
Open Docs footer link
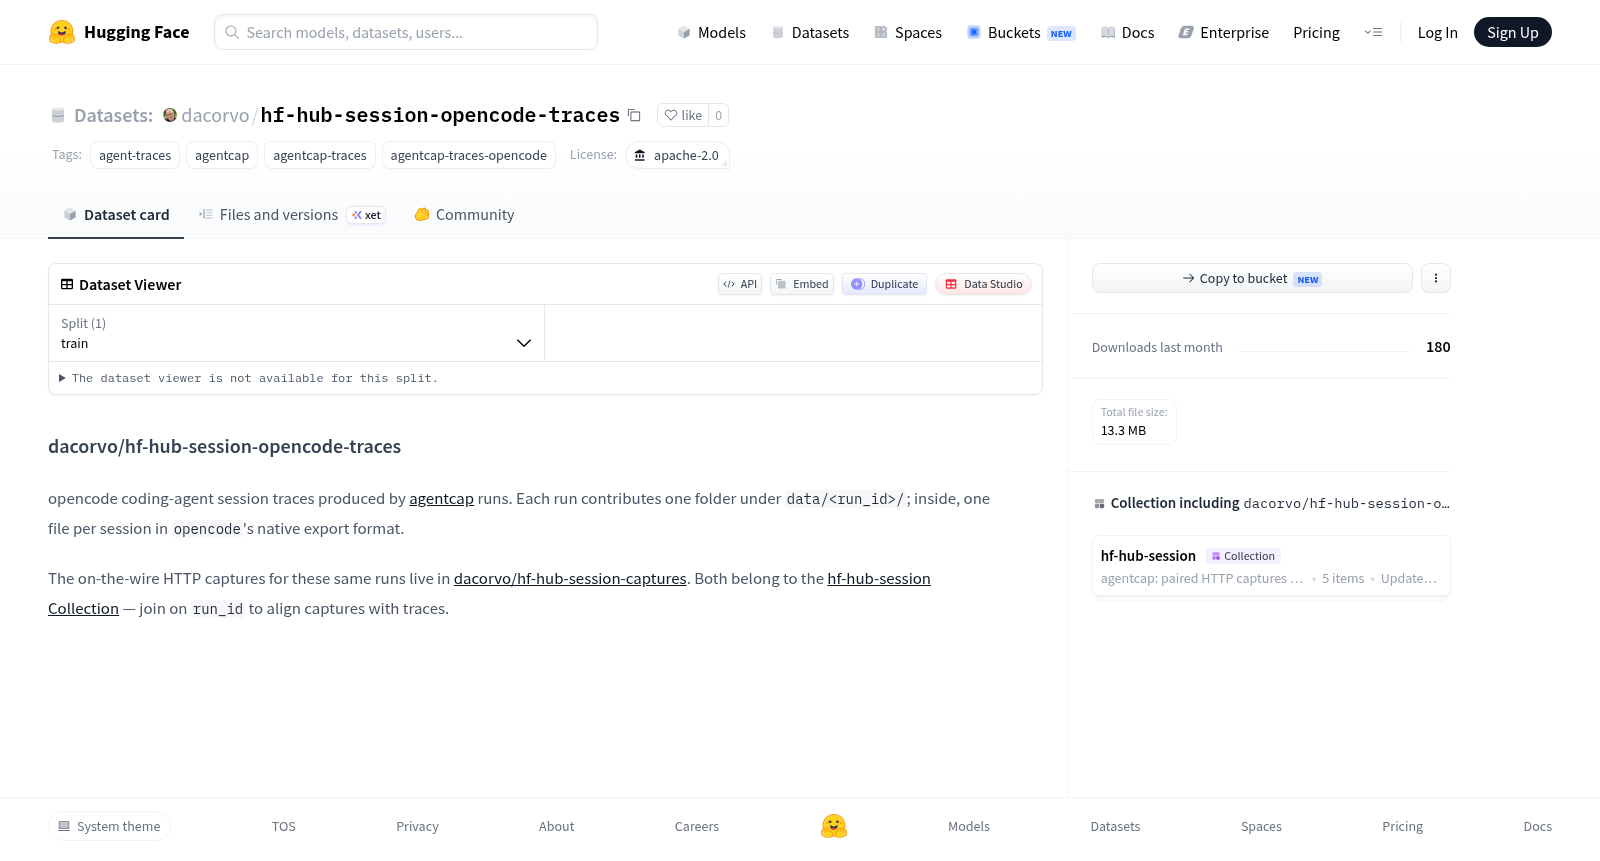(1537, 826)
